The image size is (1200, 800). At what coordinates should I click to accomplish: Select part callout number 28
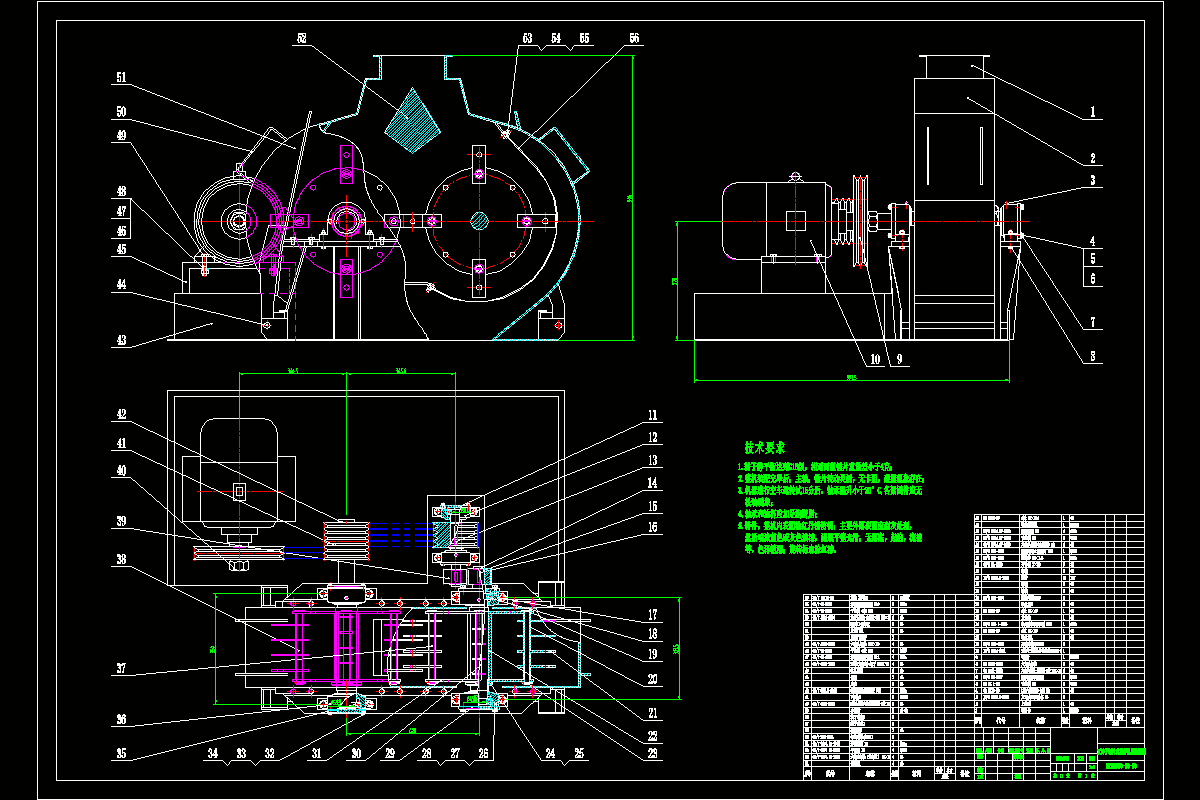(x=425, y=755)
